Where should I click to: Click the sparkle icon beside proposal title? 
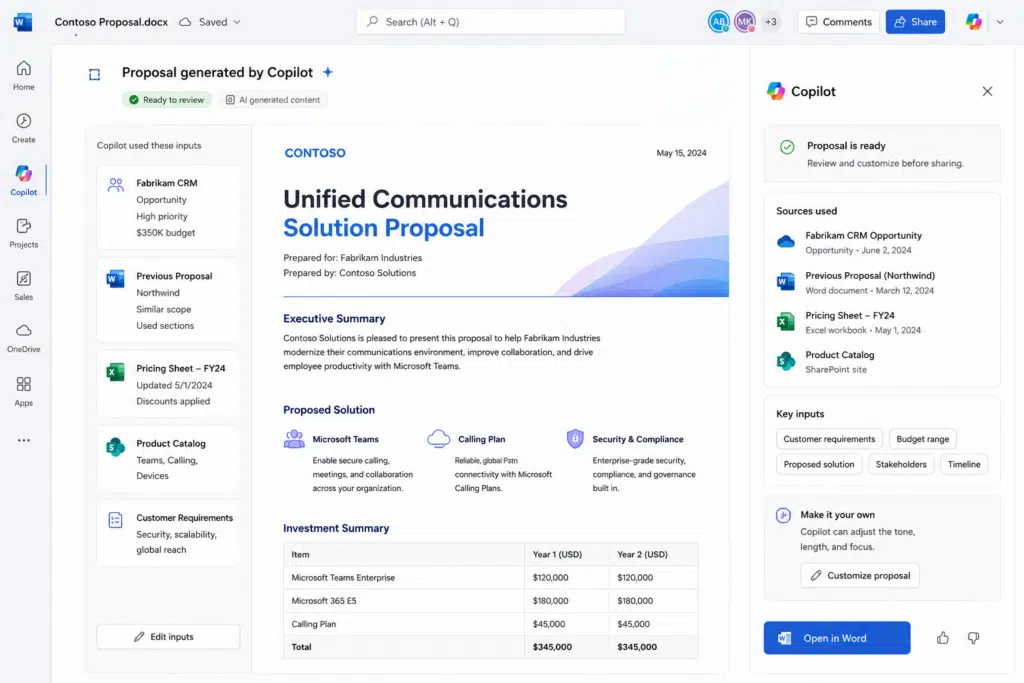pos(328,72)
